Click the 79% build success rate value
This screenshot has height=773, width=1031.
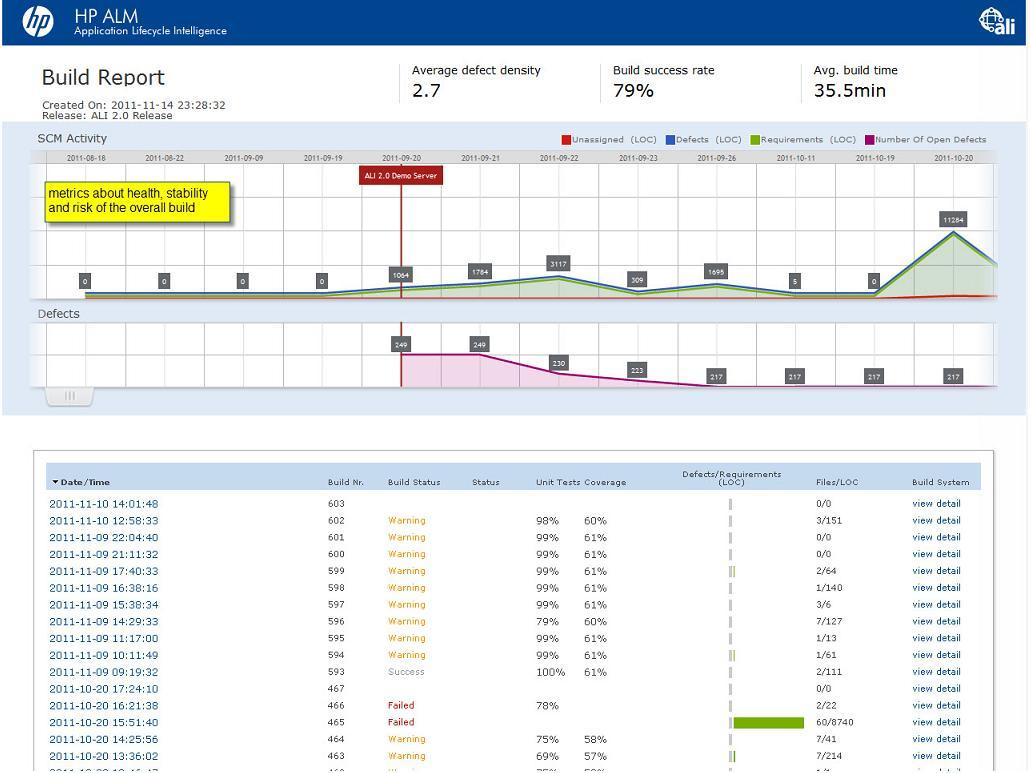[x=633, y=91]
